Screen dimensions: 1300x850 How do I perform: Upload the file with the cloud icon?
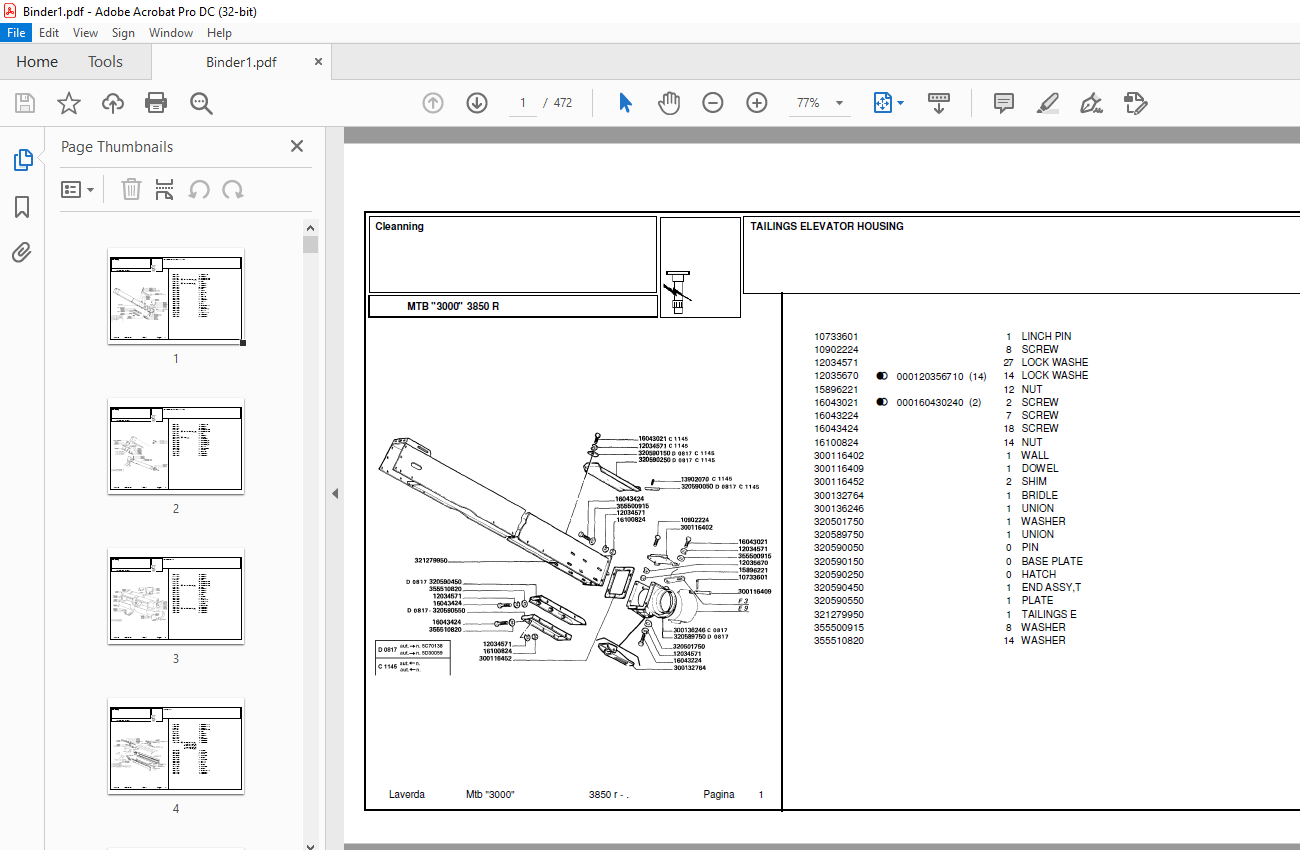tap(113, 103)
